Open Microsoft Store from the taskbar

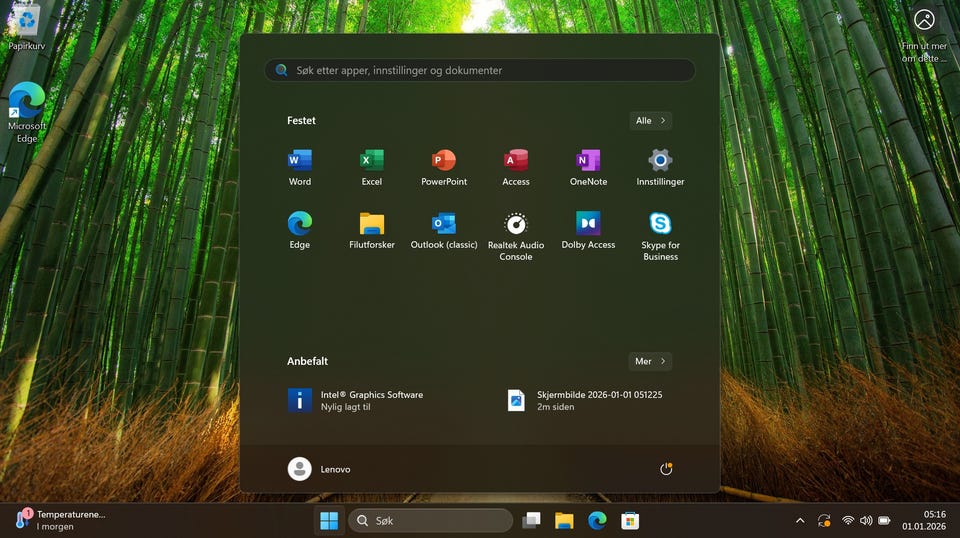click(630, 521)
